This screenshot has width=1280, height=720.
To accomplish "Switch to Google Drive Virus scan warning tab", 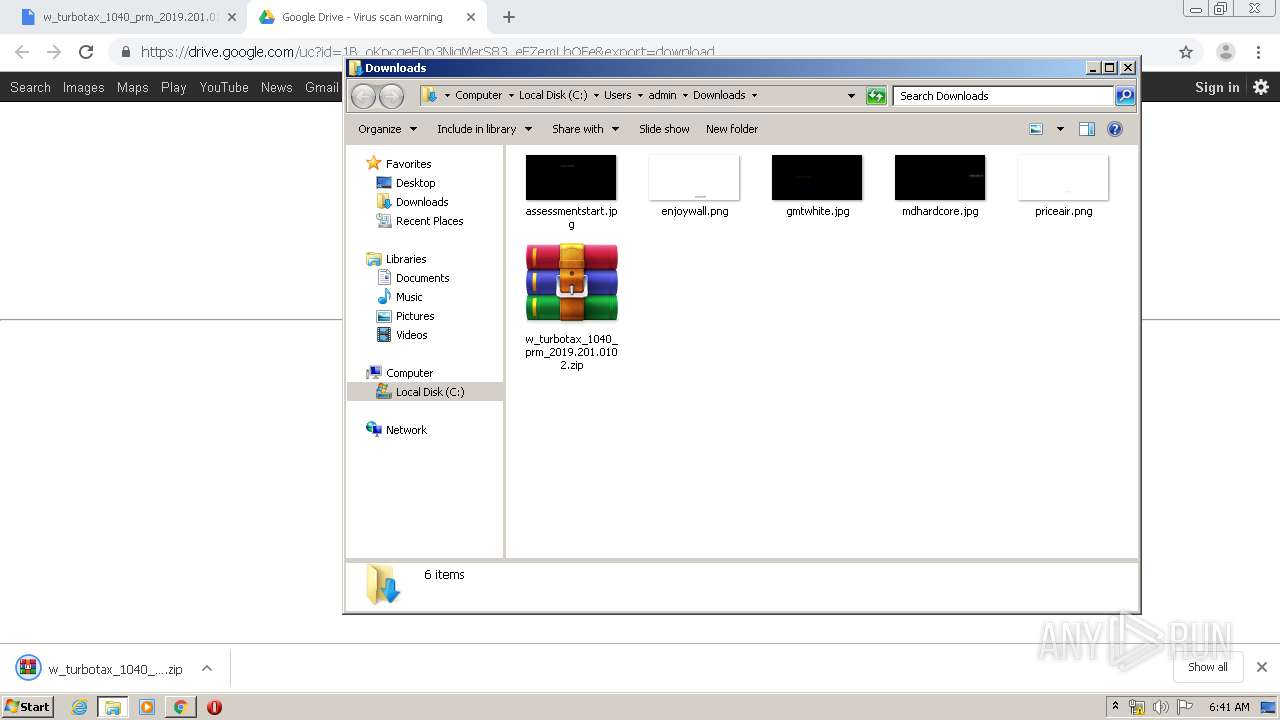I will pyautogui.click(x=362, y=17).
